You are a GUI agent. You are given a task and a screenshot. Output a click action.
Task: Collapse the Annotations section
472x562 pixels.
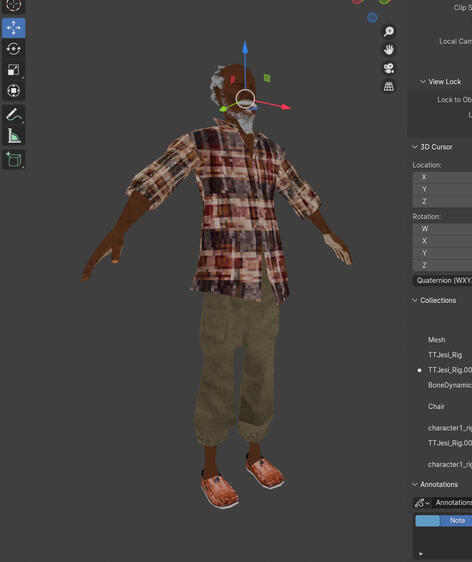point(435,485)
